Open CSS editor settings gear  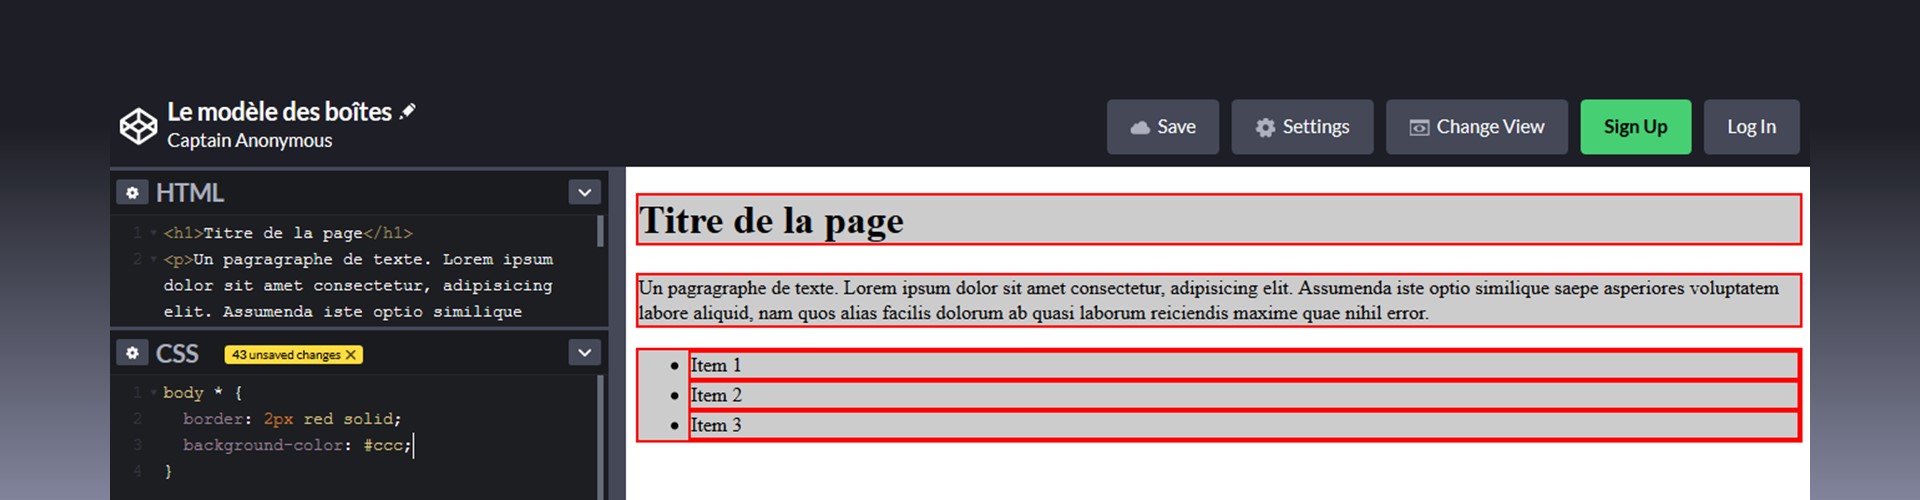click(132, 353)
